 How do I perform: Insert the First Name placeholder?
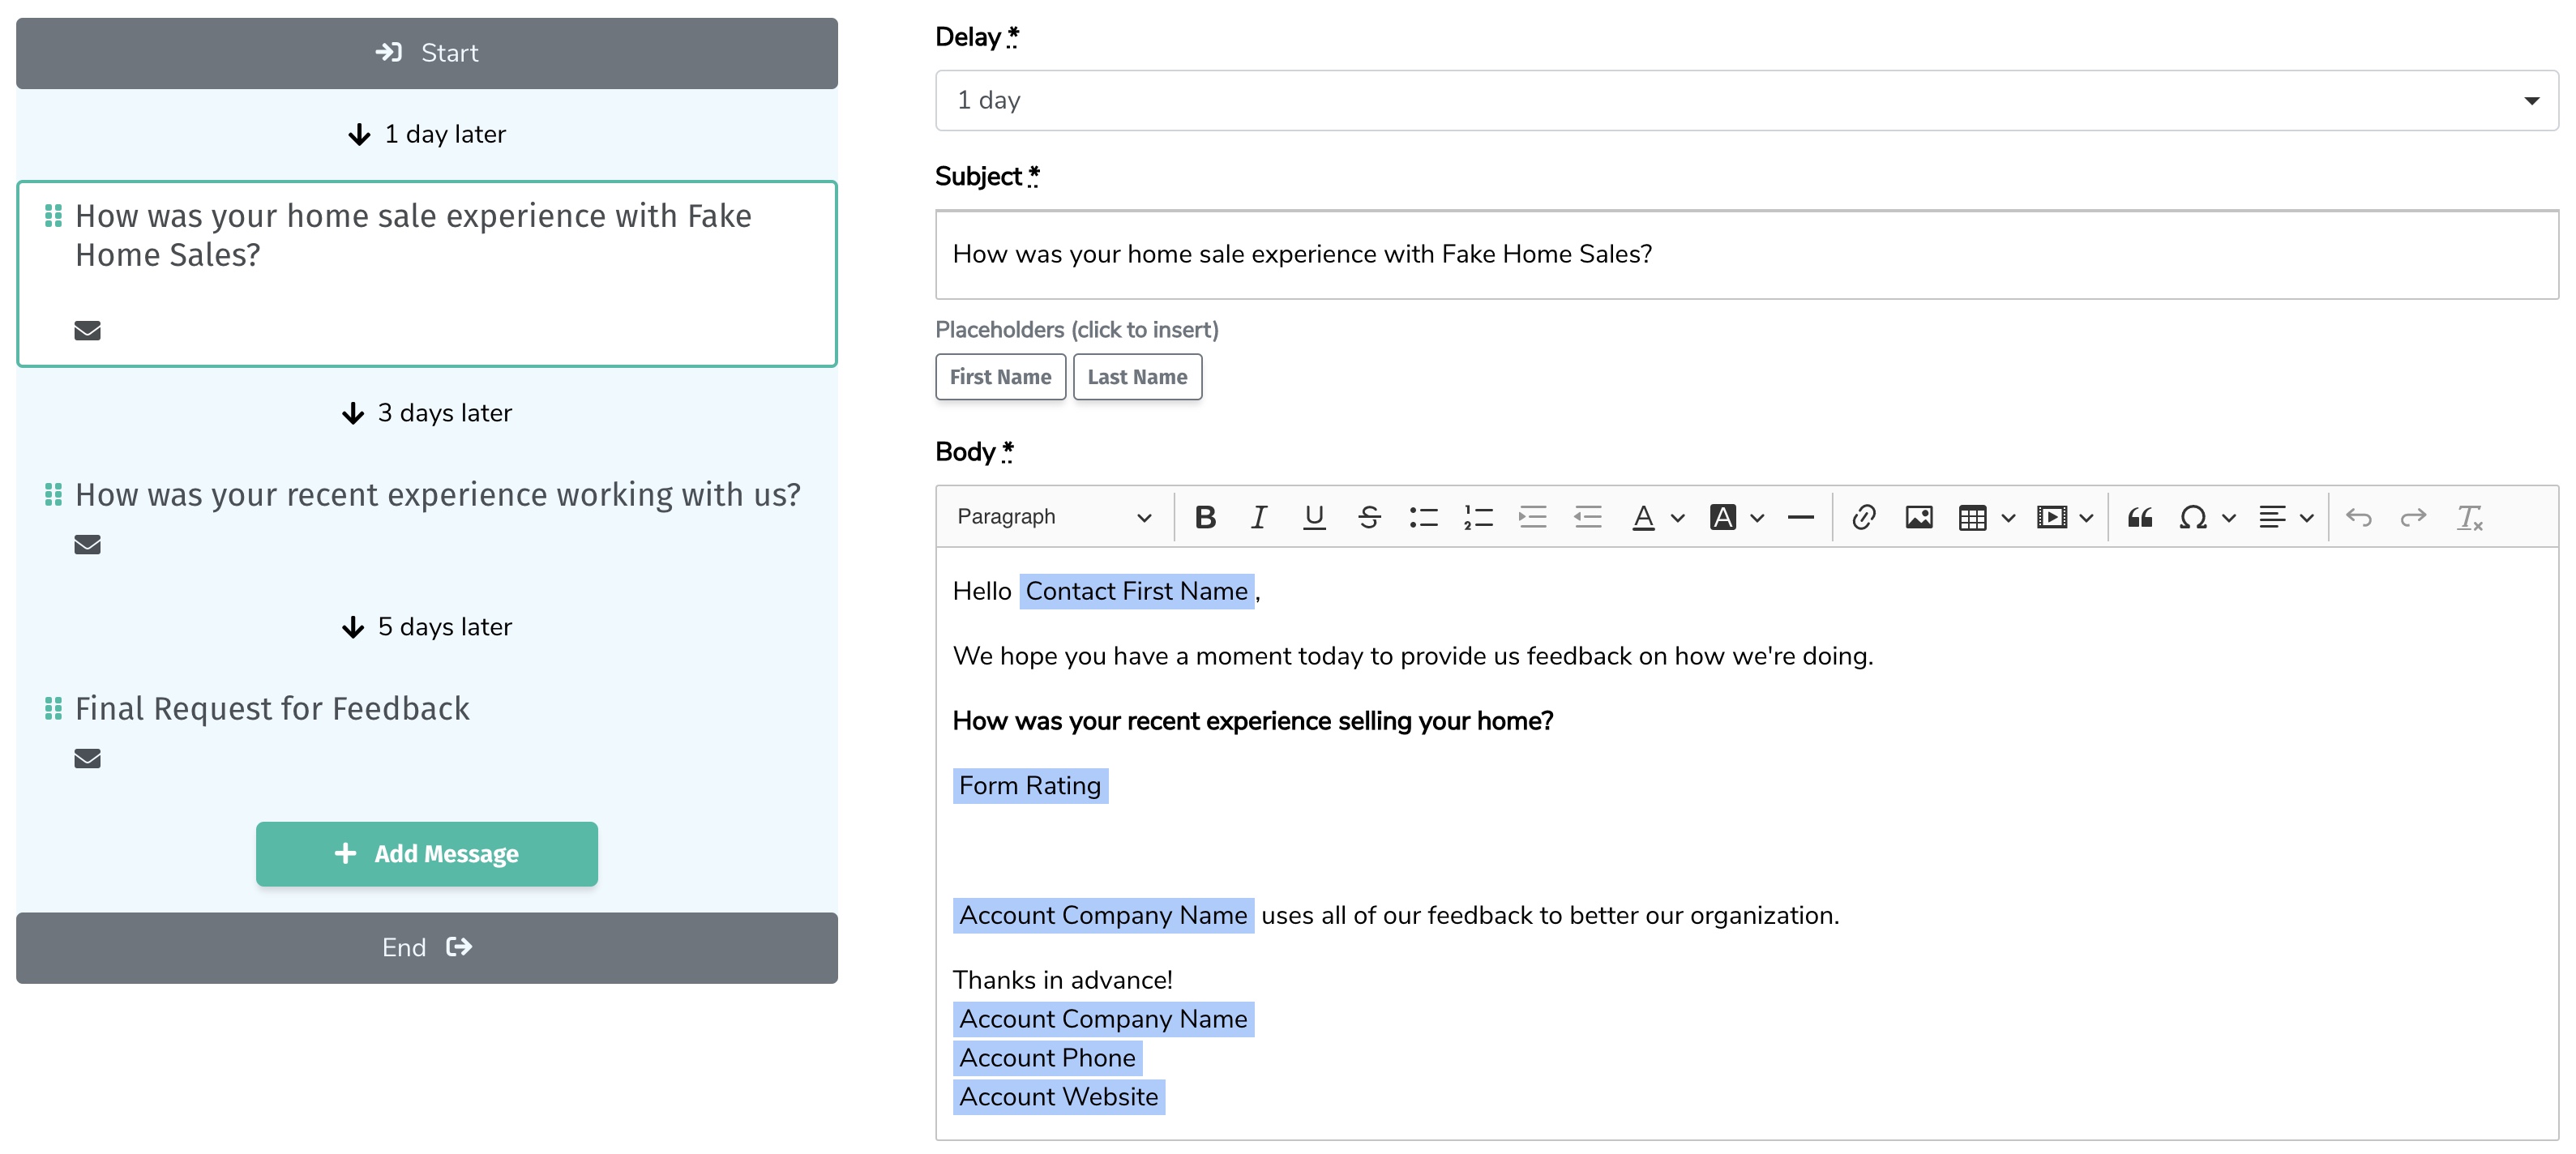pyautogui.click(x=1000, y=377)
